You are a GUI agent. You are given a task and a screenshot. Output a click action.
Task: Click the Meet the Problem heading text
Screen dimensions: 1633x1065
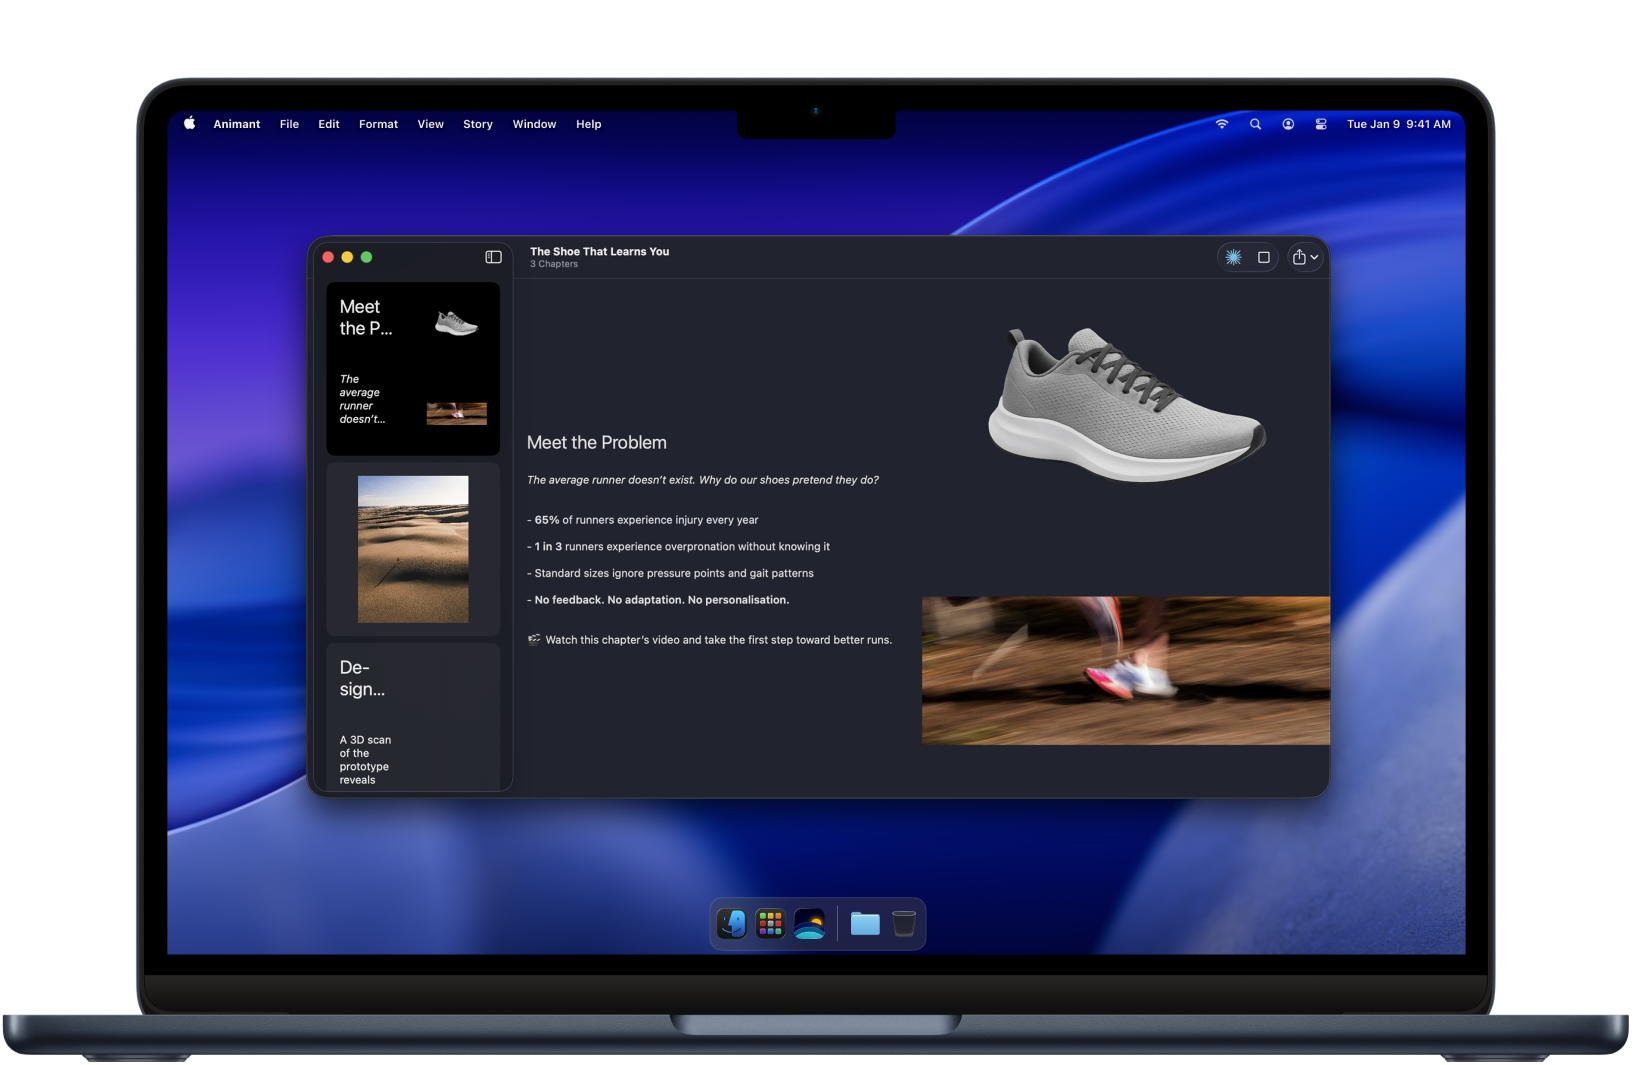click(596, 442)
